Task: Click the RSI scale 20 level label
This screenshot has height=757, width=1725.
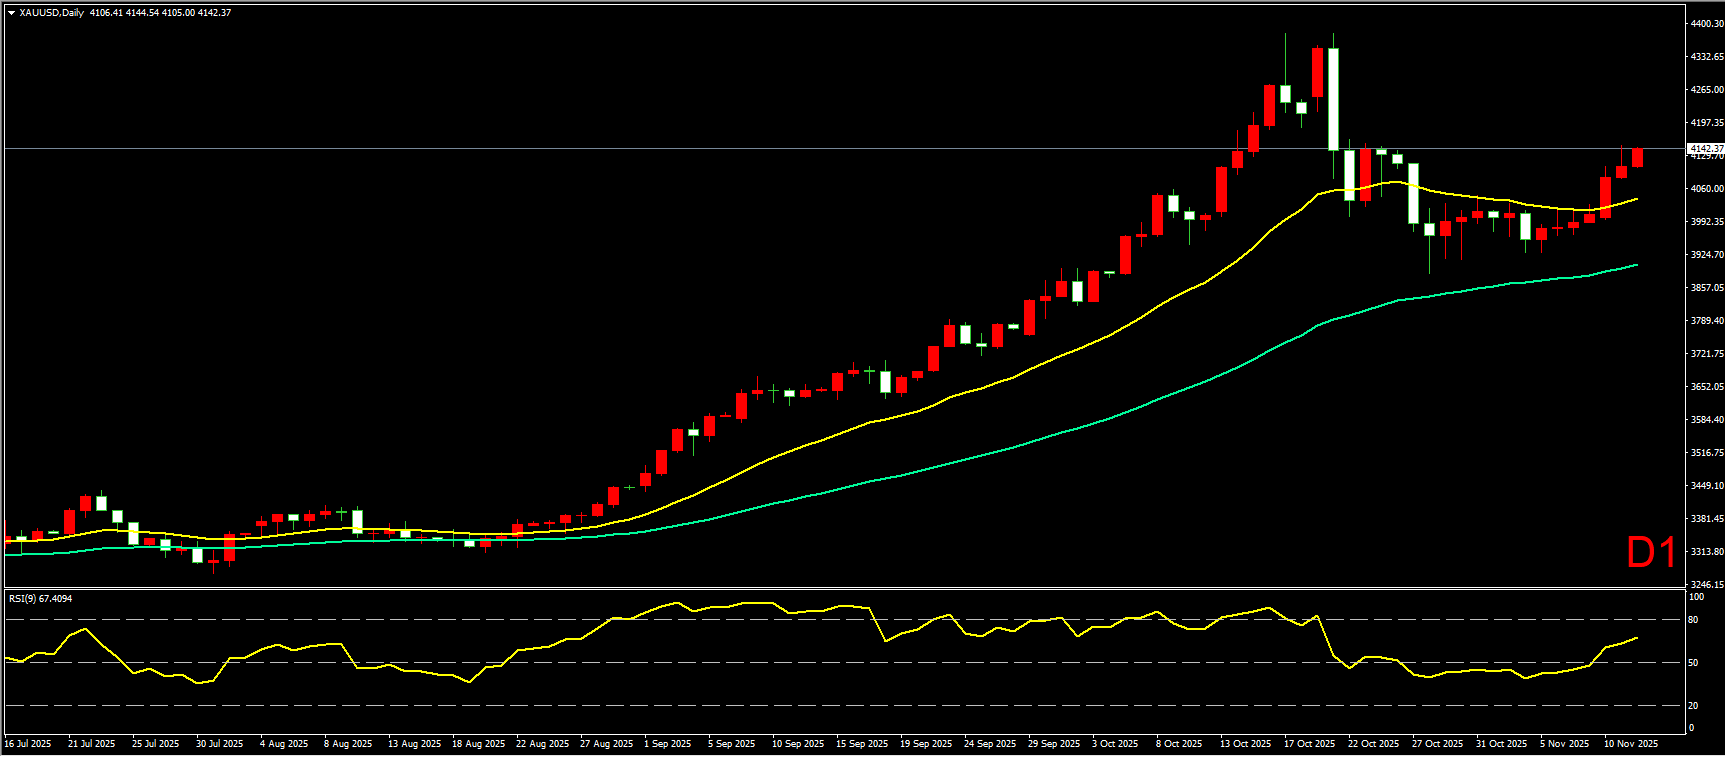Action: pos(1693,705)
